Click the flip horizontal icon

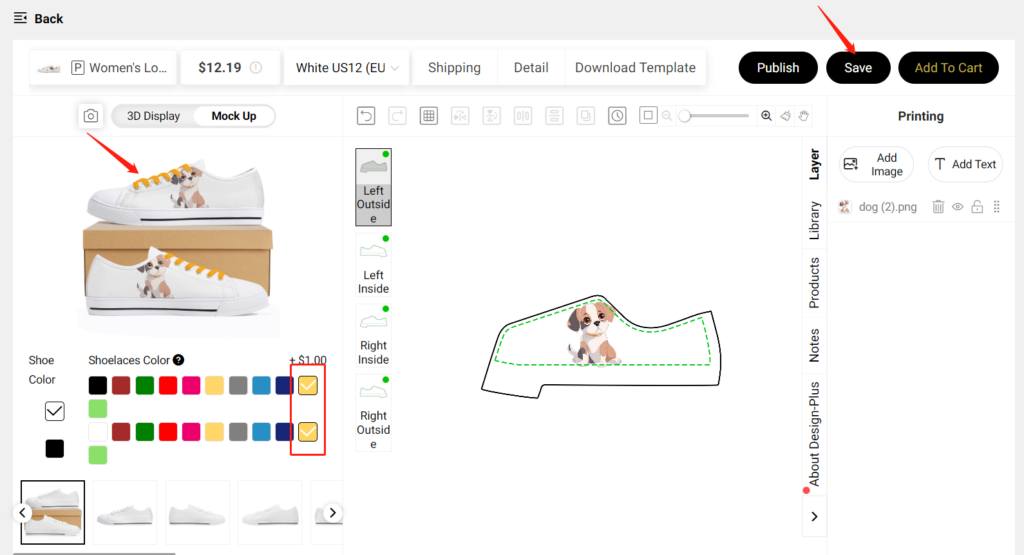click(x=460, y=116)
